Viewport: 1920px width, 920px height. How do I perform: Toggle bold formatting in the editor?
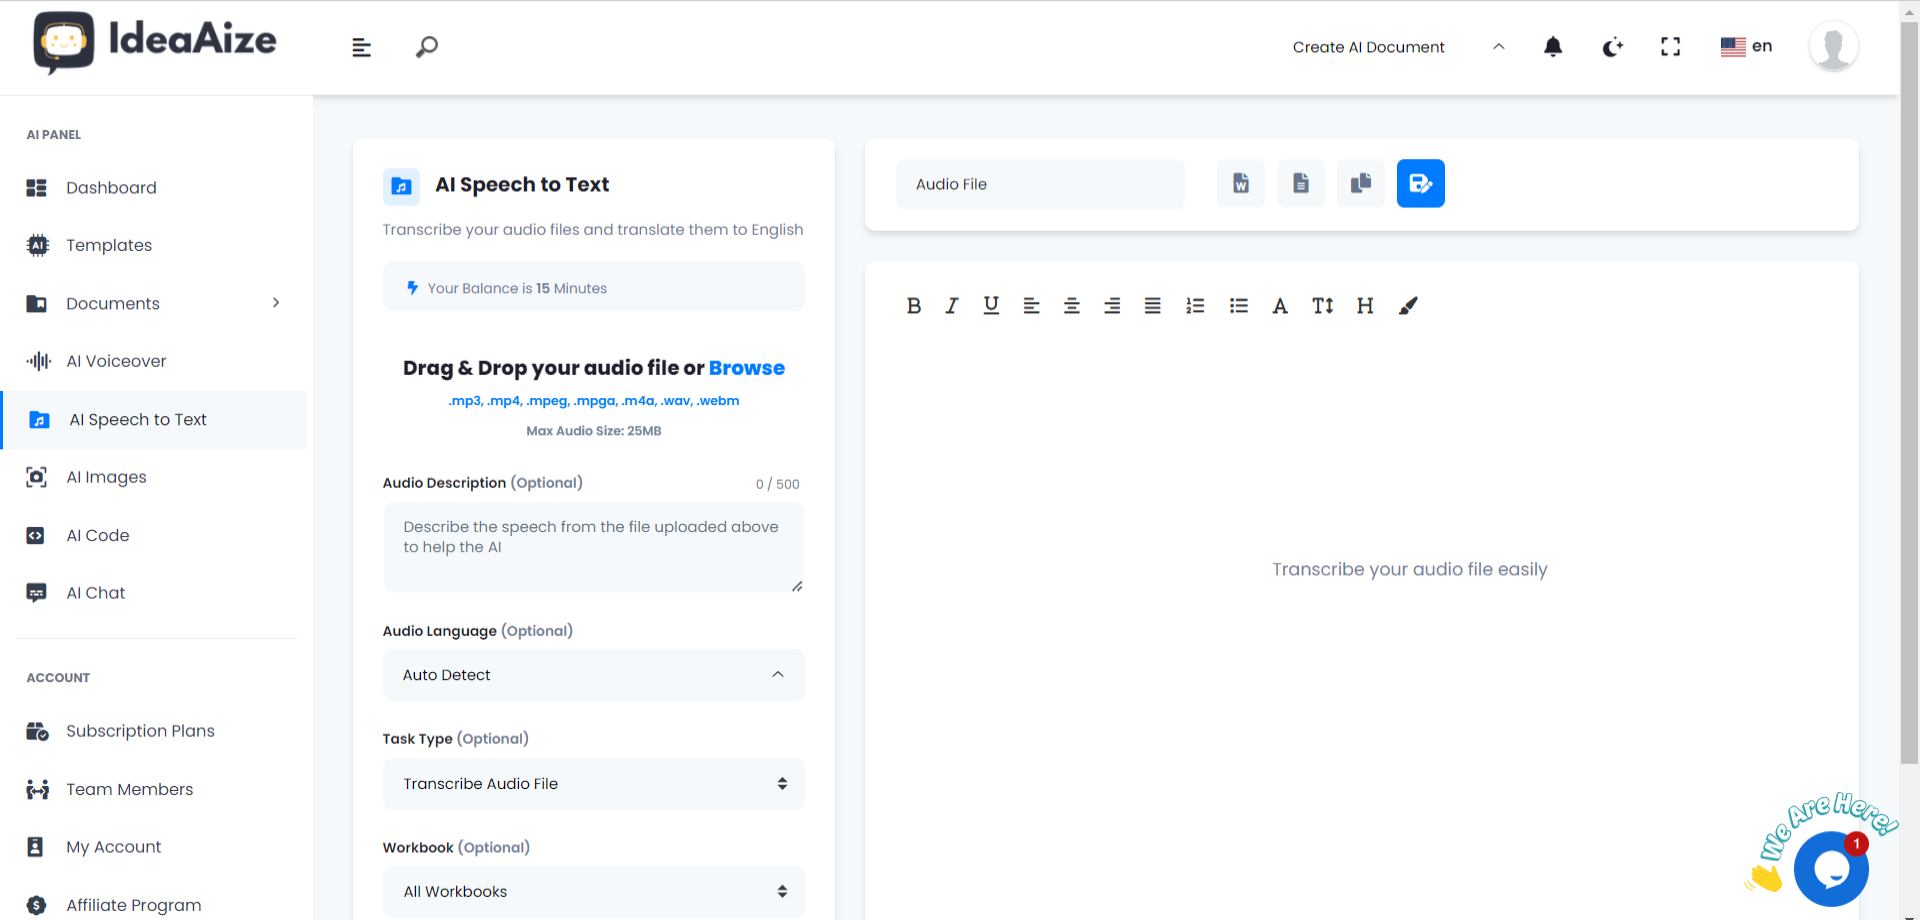tap(913, 306)
